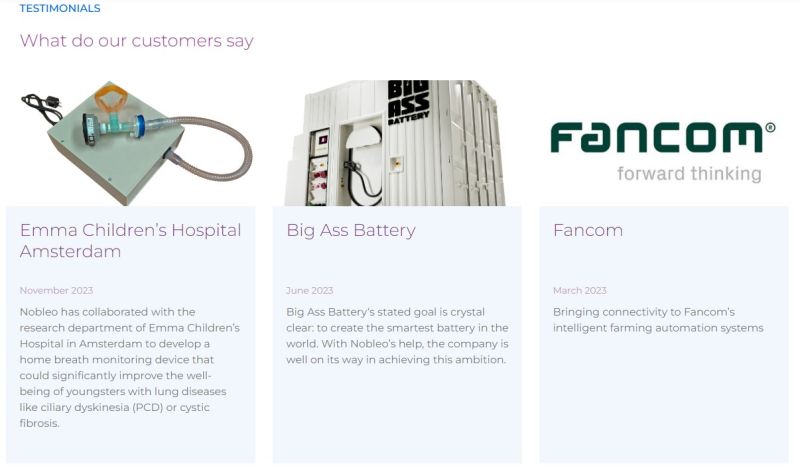The height and width of the screenshot is (468, 800).
Task: Click the 'What do our customers say' heading
Action: [137, 41]
